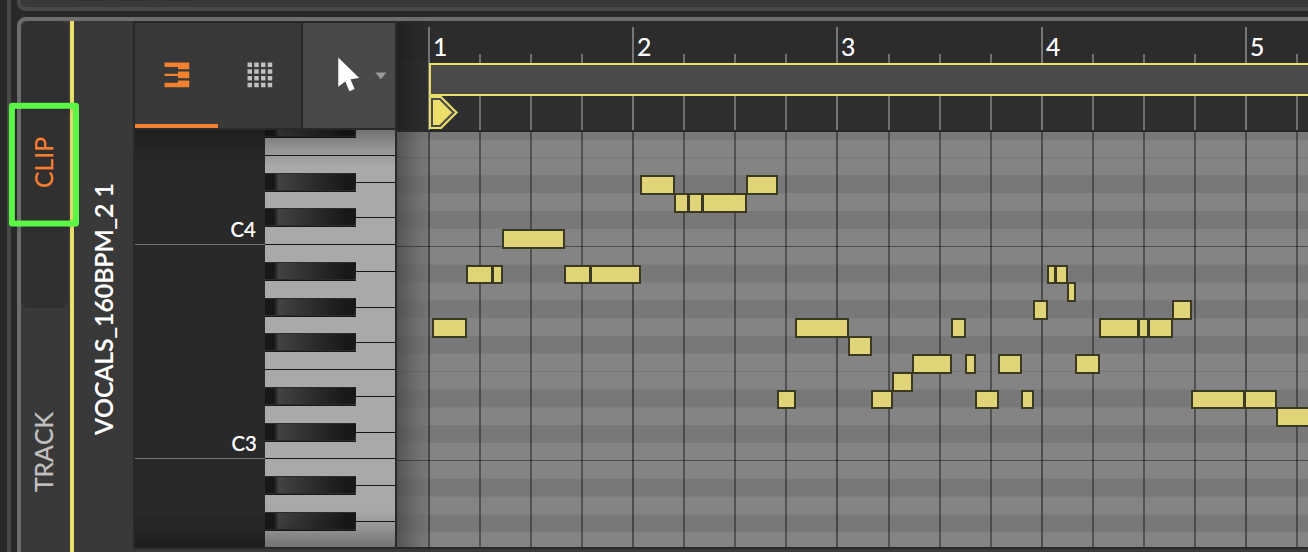The image size is (1308, 552).
Task: Select the note at C4 pitch
Action: pos(533,239)
